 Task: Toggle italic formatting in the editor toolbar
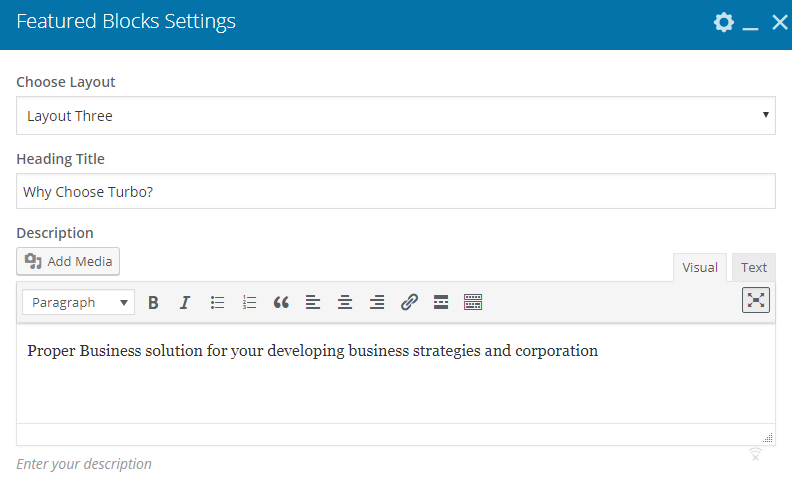click(185, 302)
